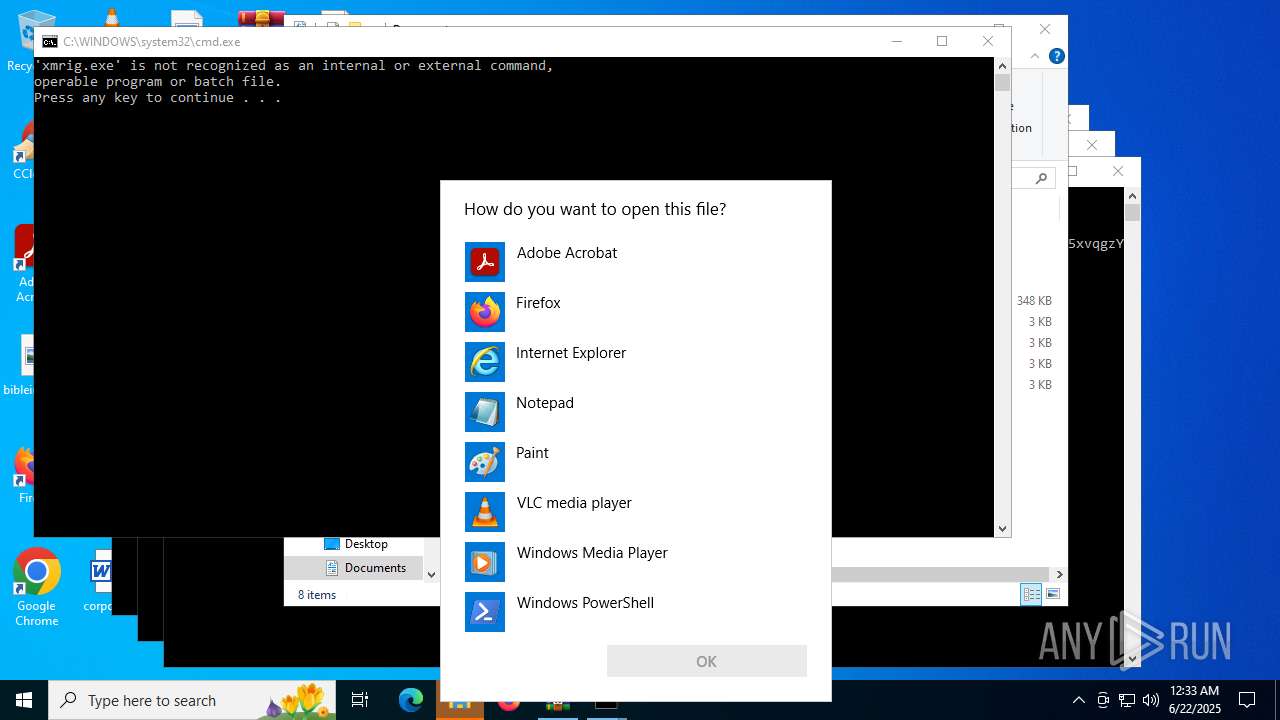
Task: Show hidden system tray icons chevron
Action: click(1078, 700)
